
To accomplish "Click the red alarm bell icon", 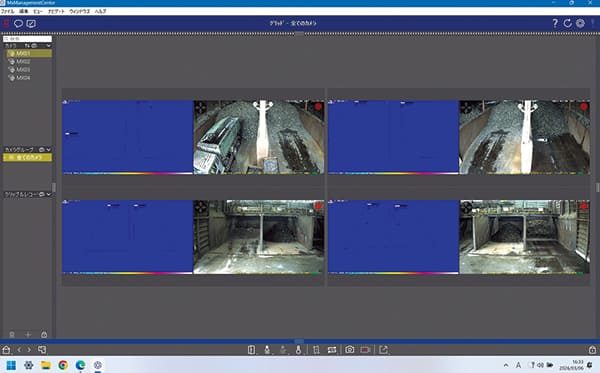I will (x=6, y=24).
